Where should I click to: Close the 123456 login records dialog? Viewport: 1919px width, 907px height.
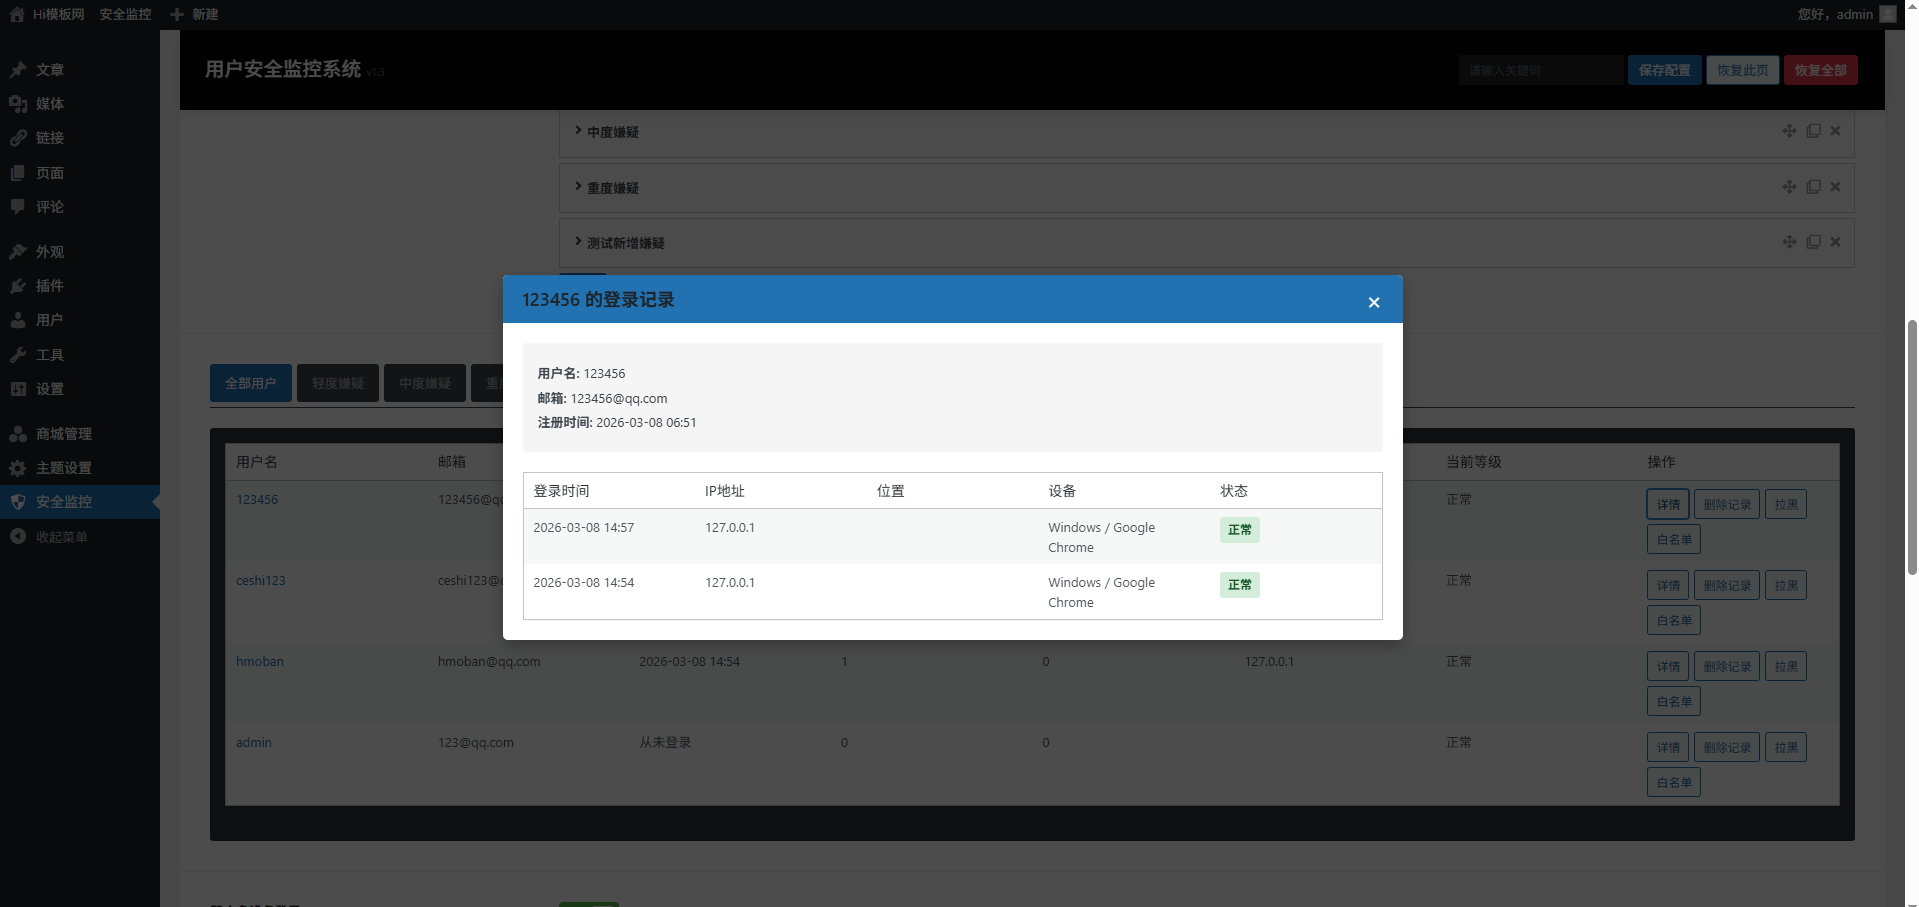tap(1373, 302)
